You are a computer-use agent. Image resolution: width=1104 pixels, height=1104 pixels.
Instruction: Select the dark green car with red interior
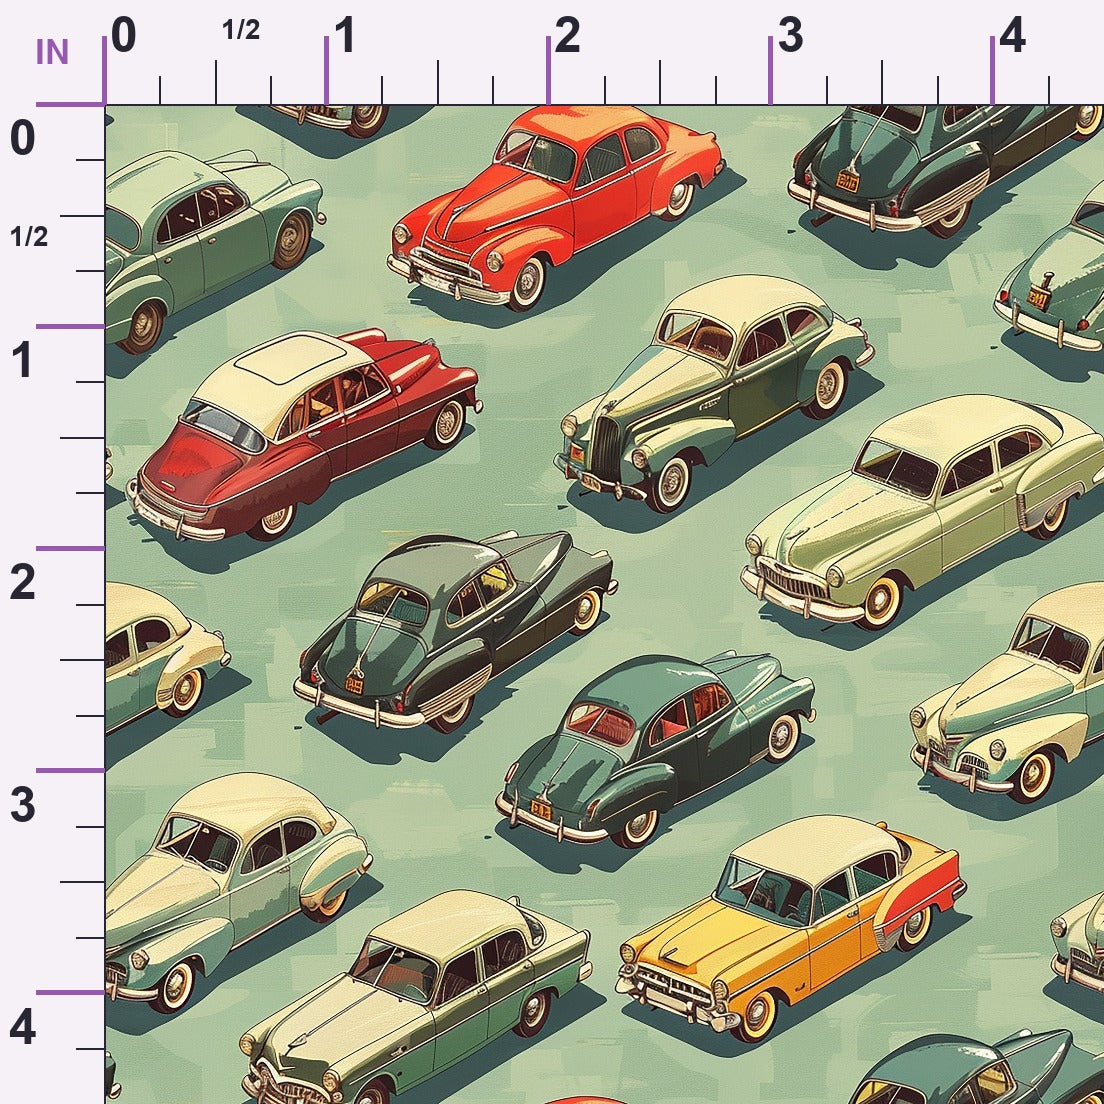[655, 749]
